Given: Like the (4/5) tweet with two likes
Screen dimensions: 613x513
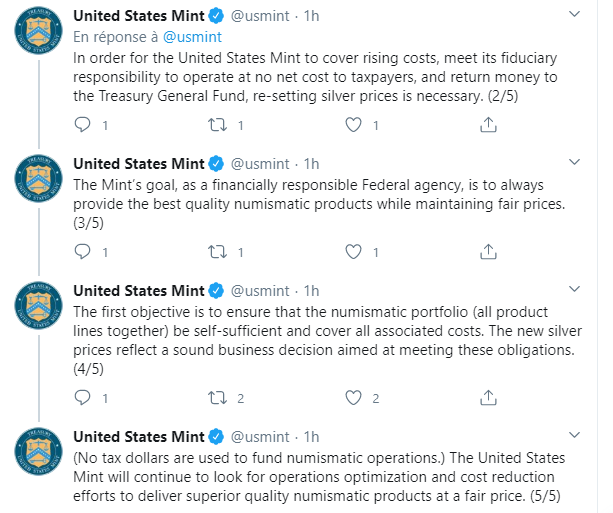Looking at the screenshot, I should click(353, 398).
